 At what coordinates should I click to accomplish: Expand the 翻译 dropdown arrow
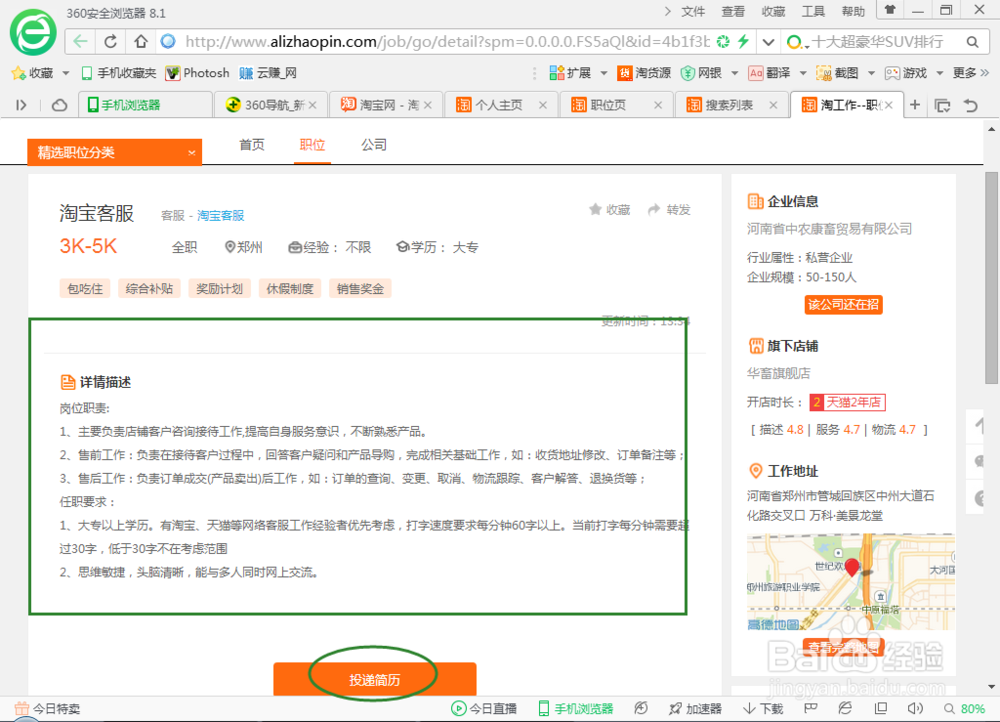tap(803, 73)
